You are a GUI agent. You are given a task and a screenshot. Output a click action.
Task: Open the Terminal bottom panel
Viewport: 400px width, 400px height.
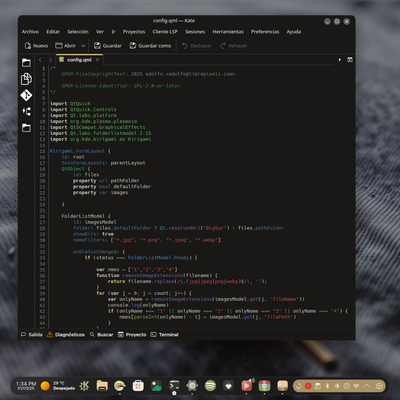click(x=165, y=334)
